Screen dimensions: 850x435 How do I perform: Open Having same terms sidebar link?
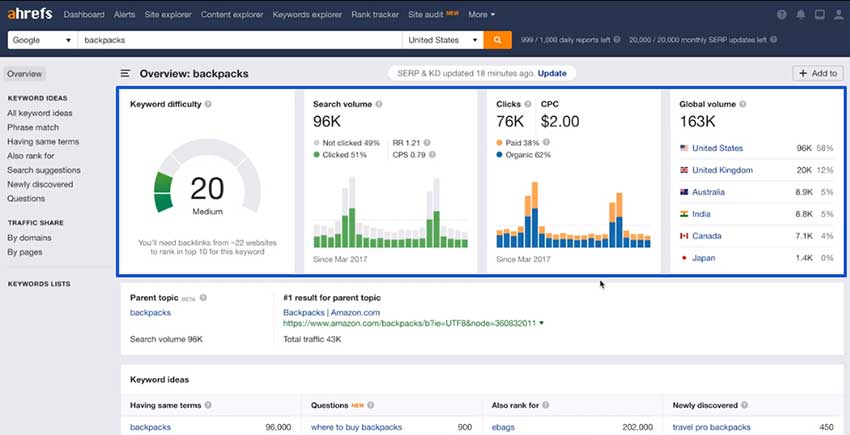(43, 142)
